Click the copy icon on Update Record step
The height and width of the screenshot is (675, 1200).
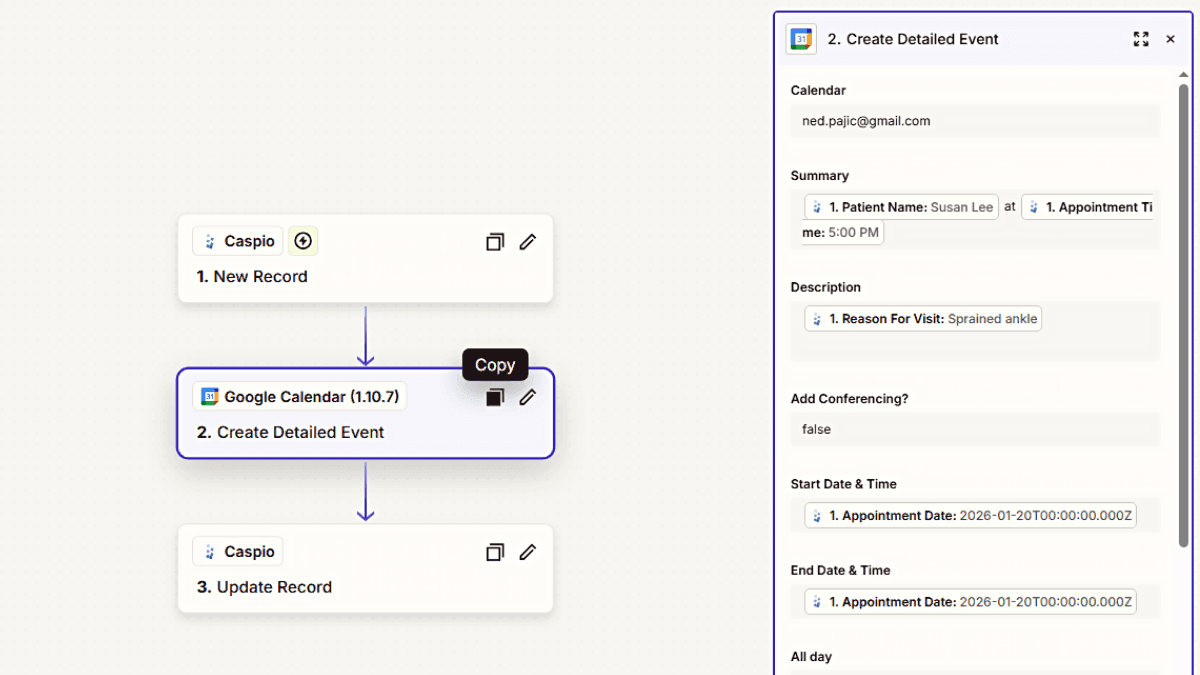pyautogui.click(x=494, y=552)
